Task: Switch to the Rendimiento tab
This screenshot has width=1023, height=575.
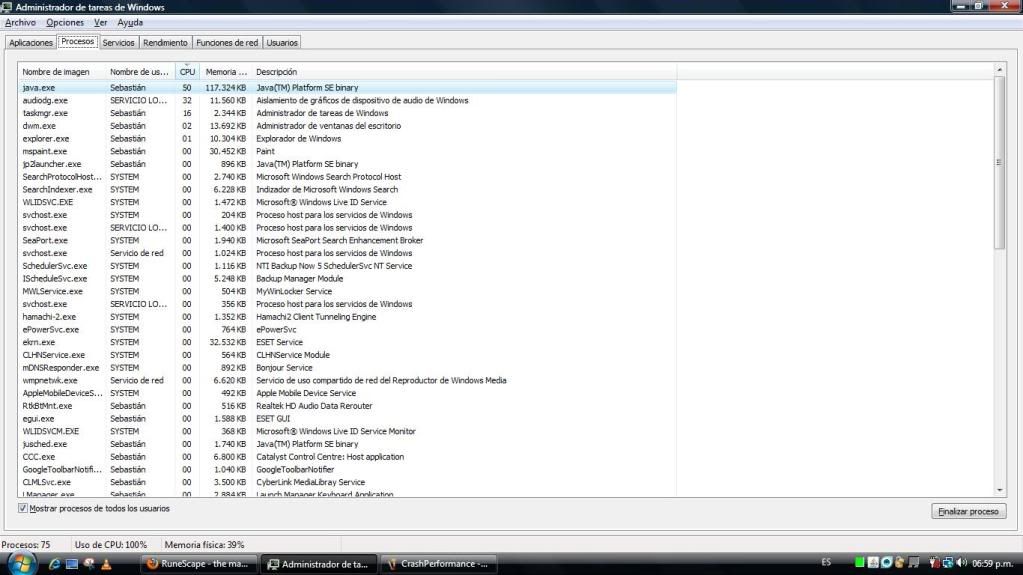Action: tap(165, 43)
